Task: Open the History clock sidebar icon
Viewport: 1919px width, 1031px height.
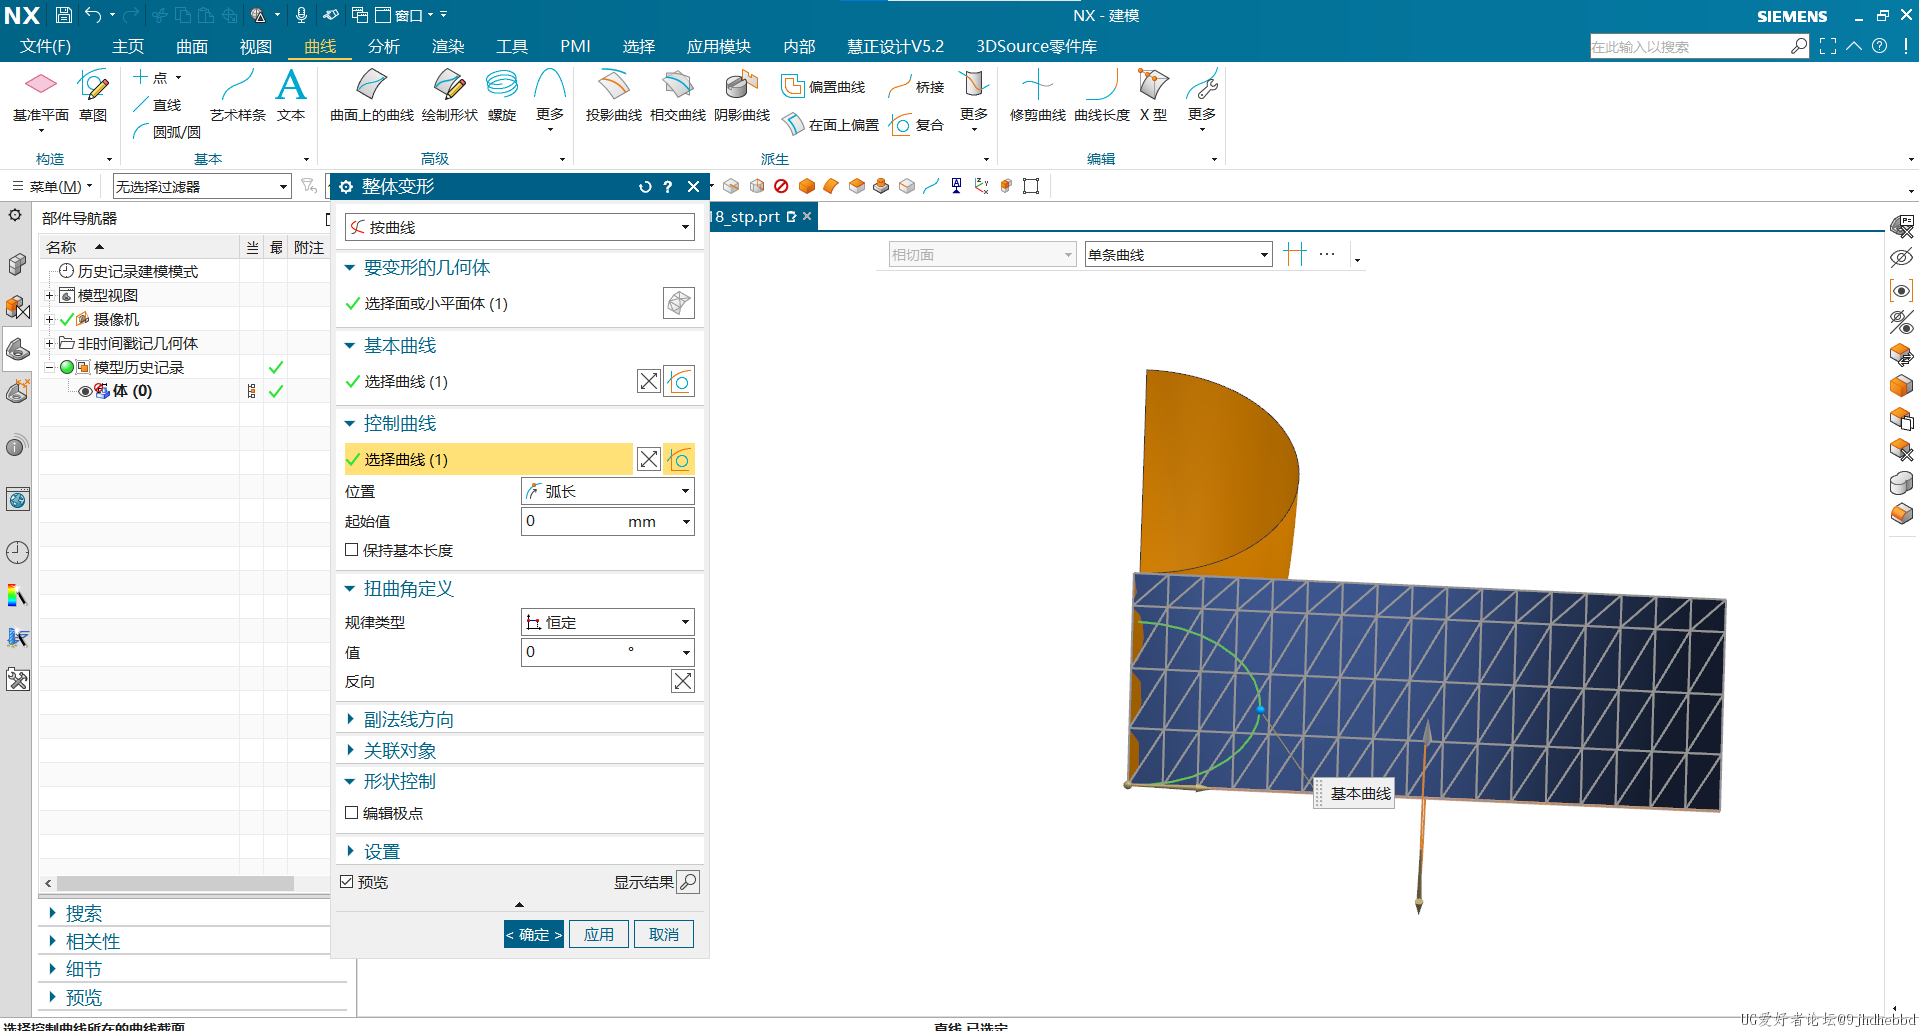Action: (17, 552)
